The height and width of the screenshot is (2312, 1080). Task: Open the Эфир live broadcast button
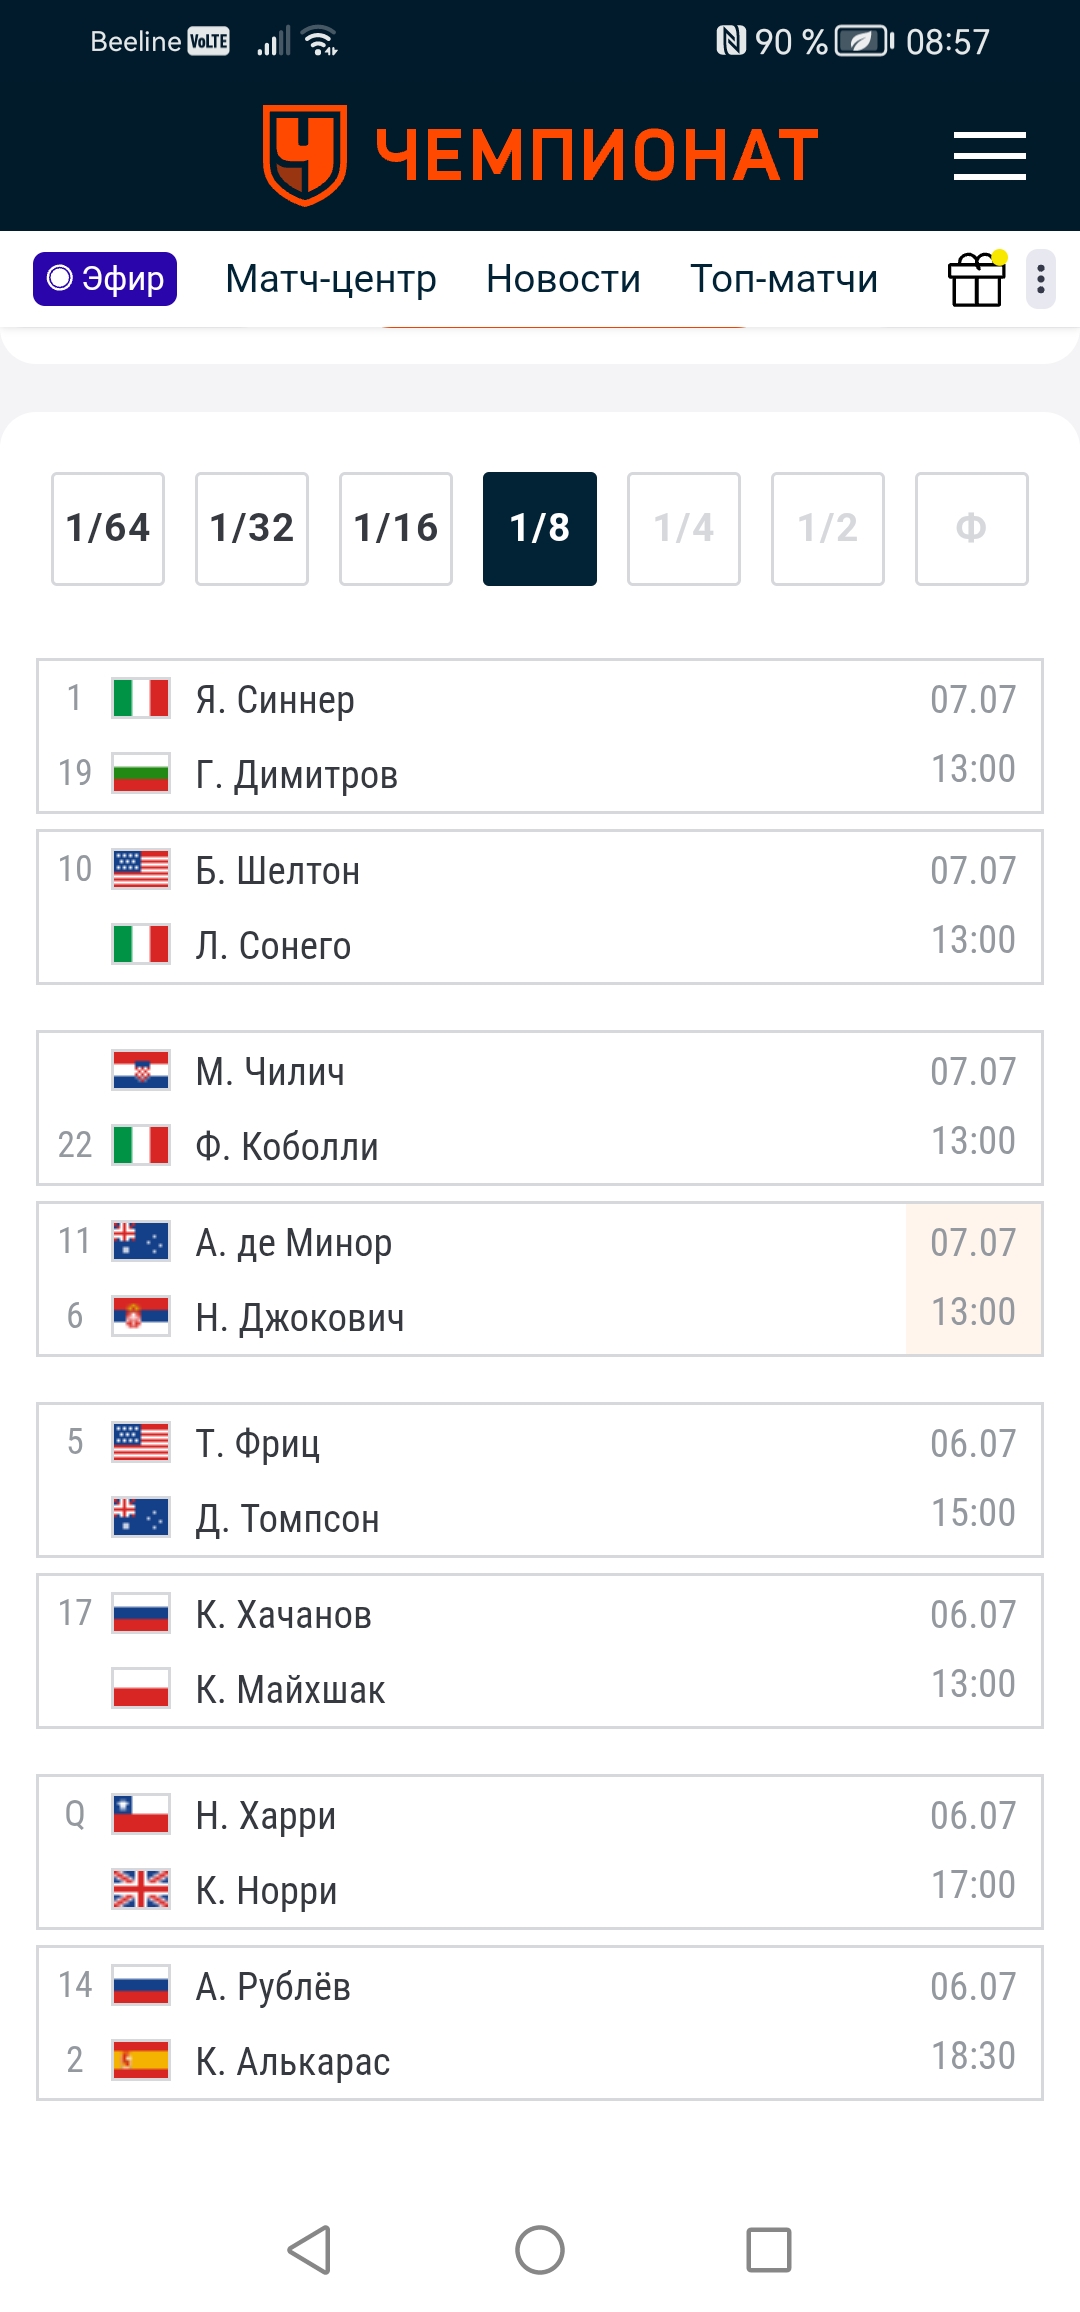[x=105, y=279]
